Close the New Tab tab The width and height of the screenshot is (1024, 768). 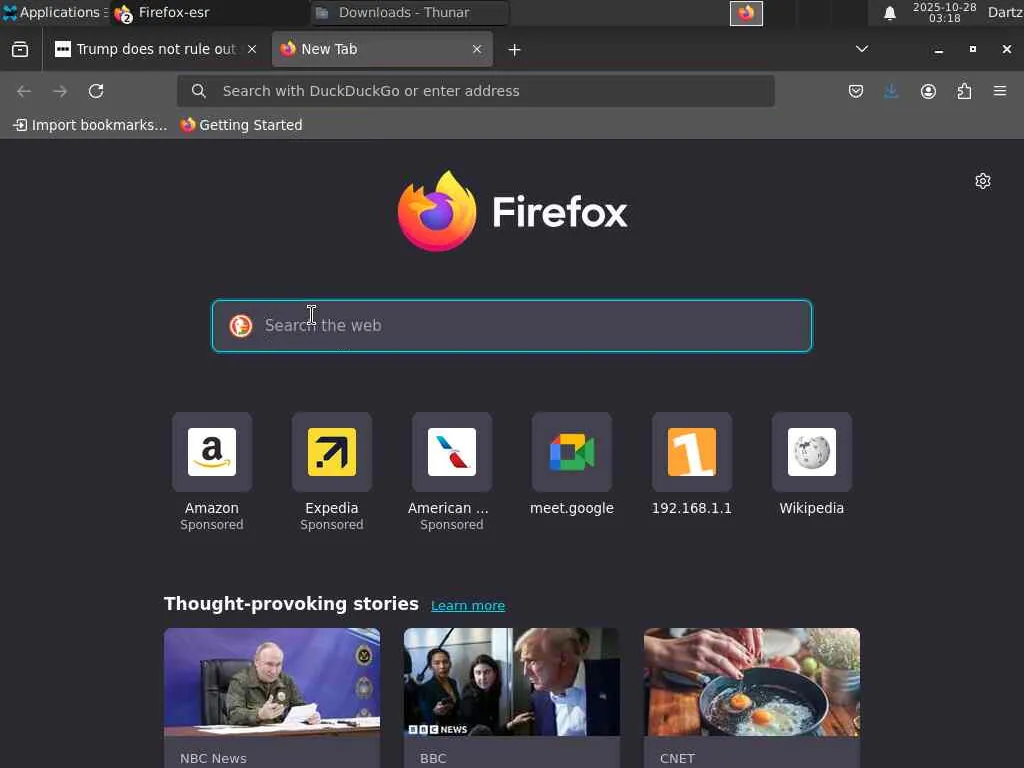click(477, 50)
